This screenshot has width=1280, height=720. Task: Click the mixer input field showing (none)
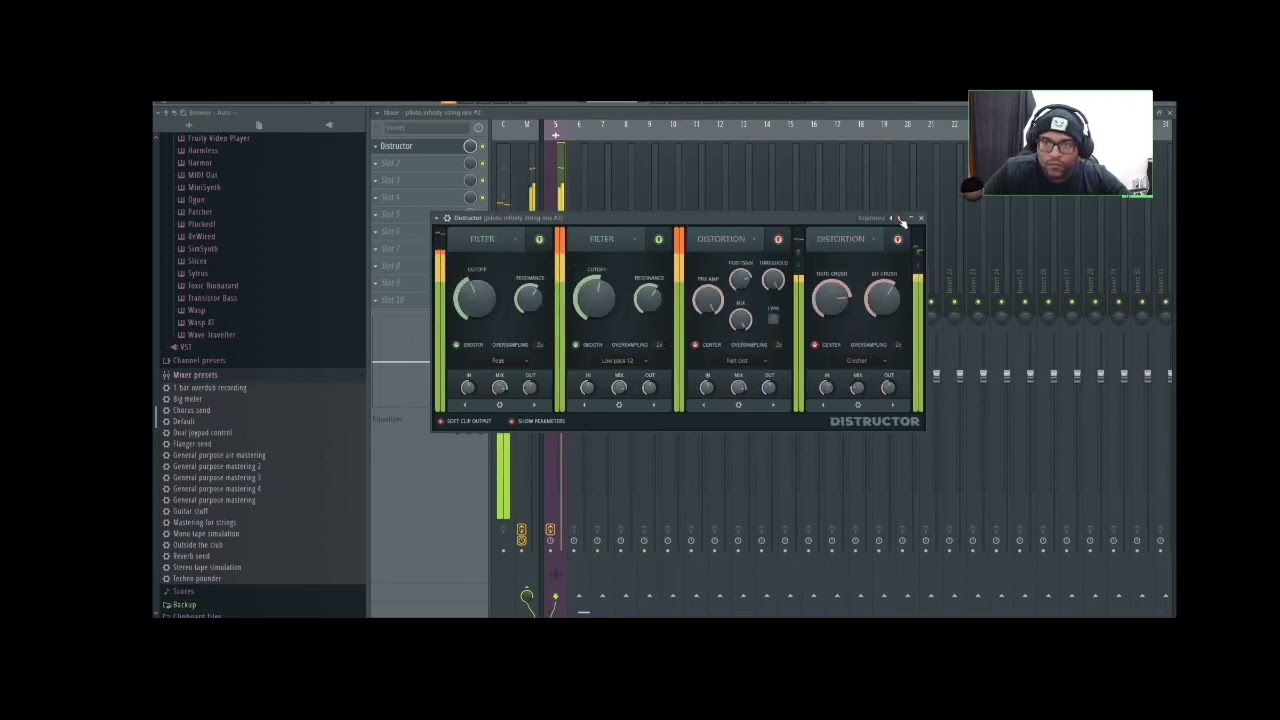coord(427,128)
